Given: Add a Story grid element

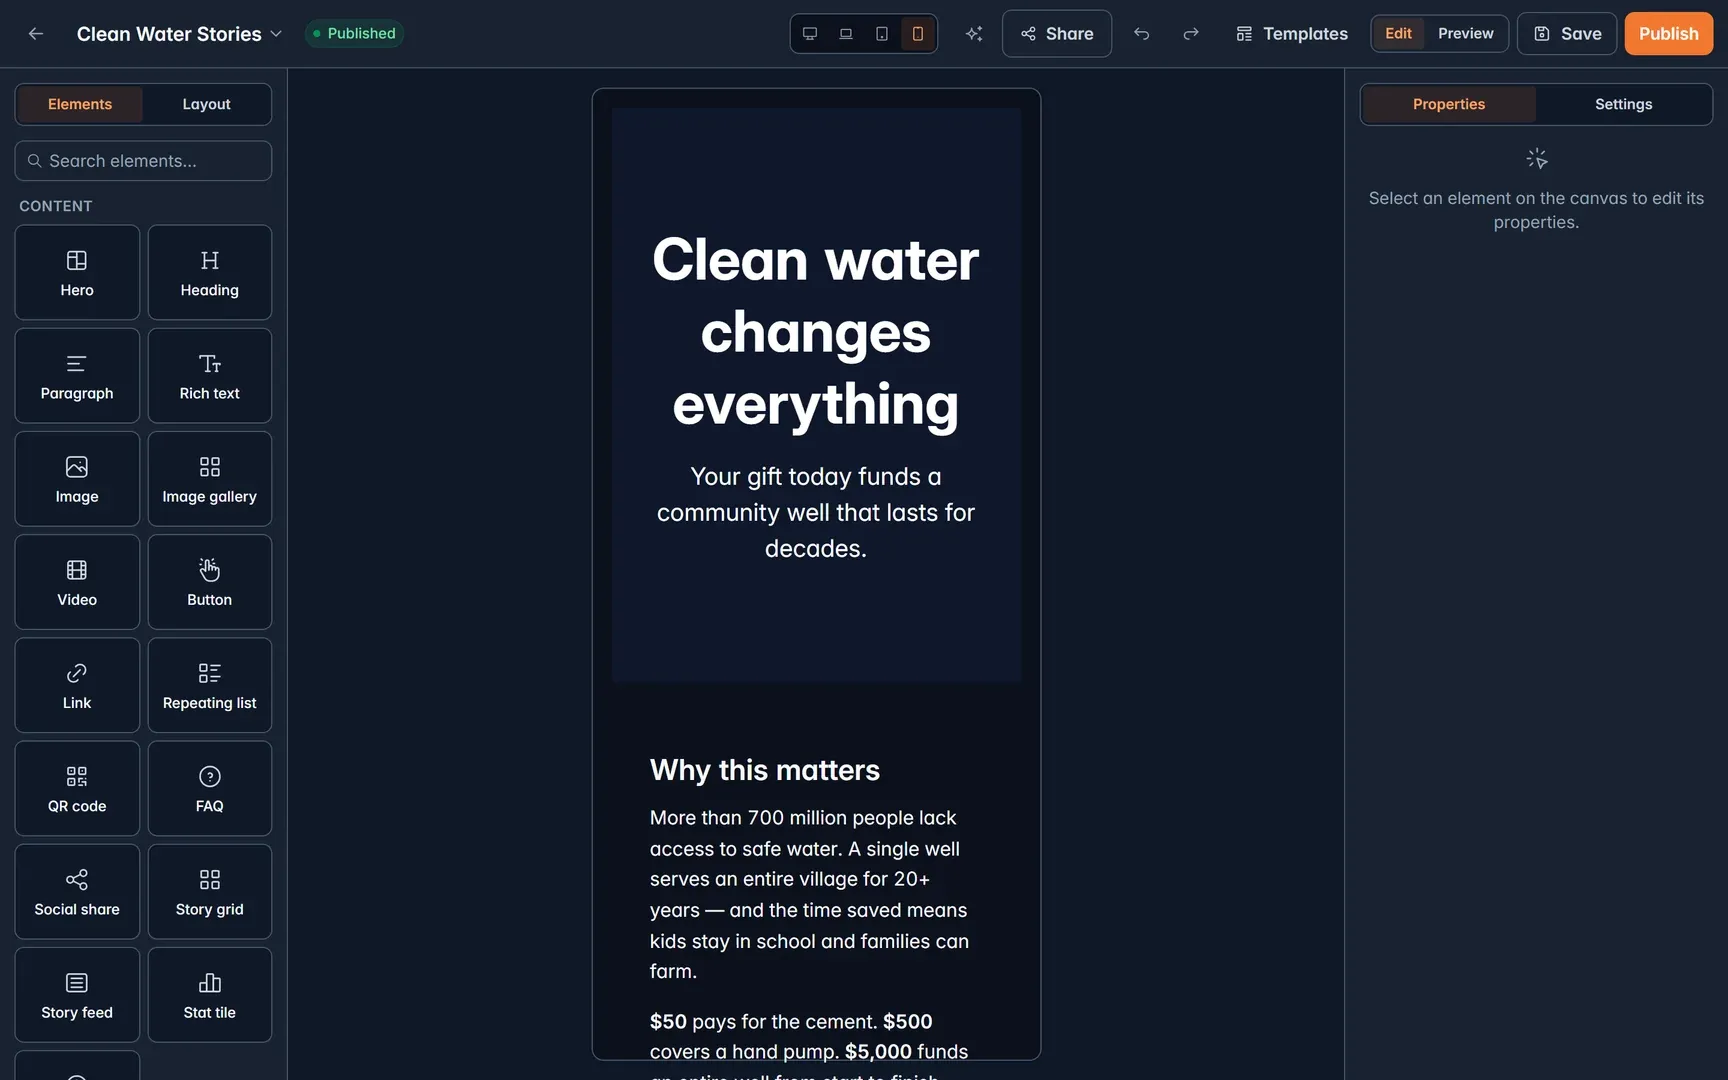Looking at the screenshot, I should coord(210,892).
